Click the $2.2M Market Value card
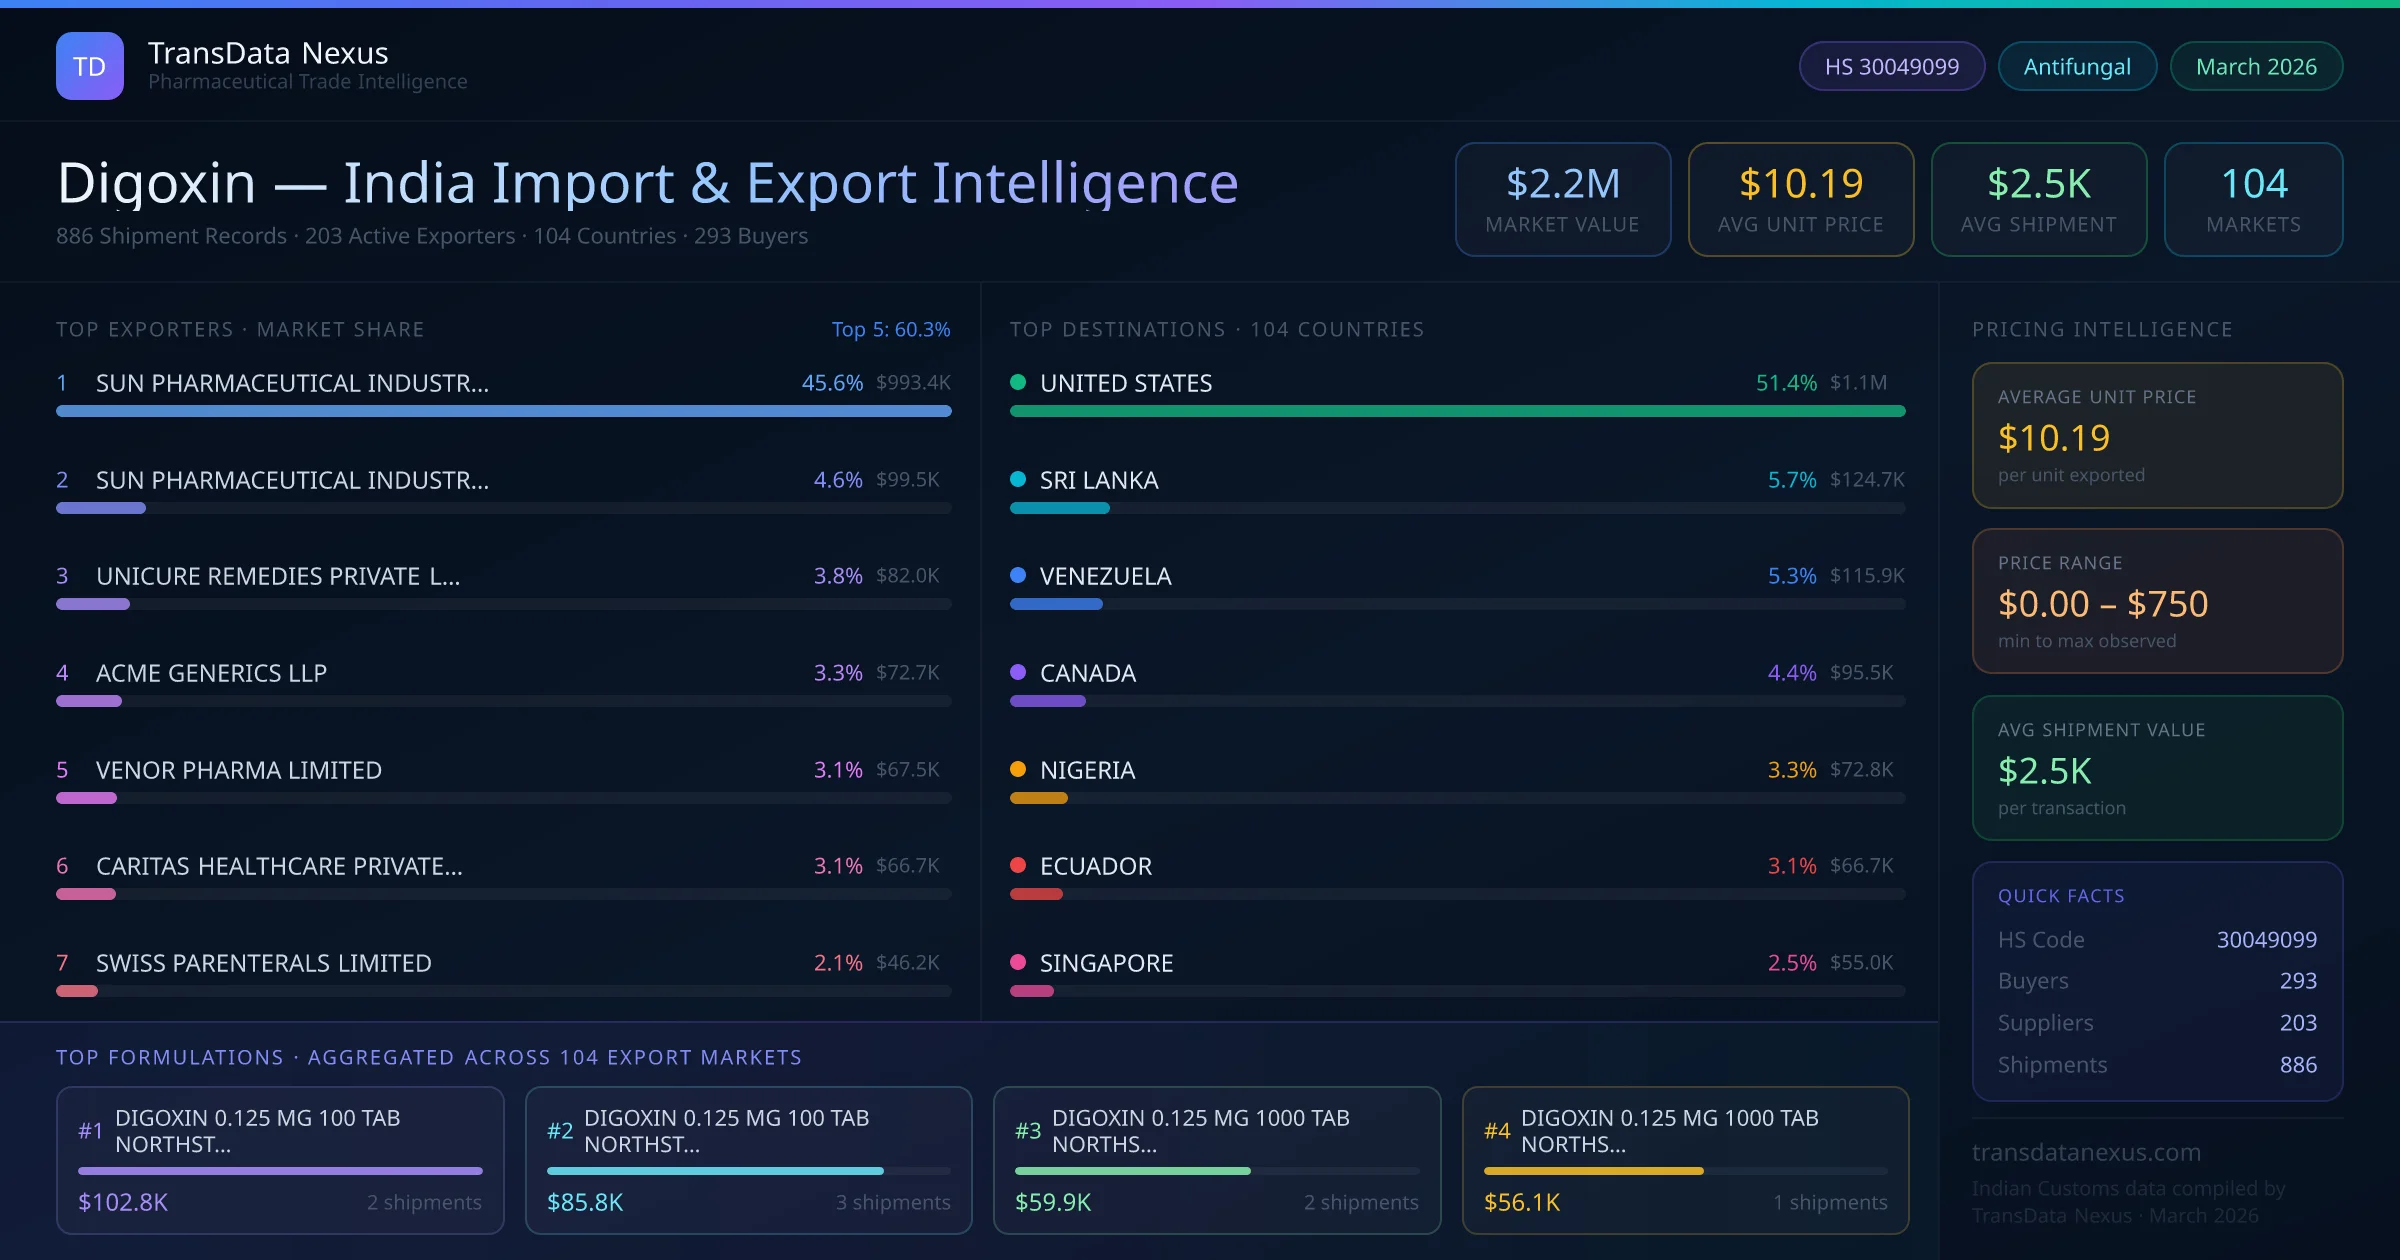2400x1260 pixels. coord(1562,199)
